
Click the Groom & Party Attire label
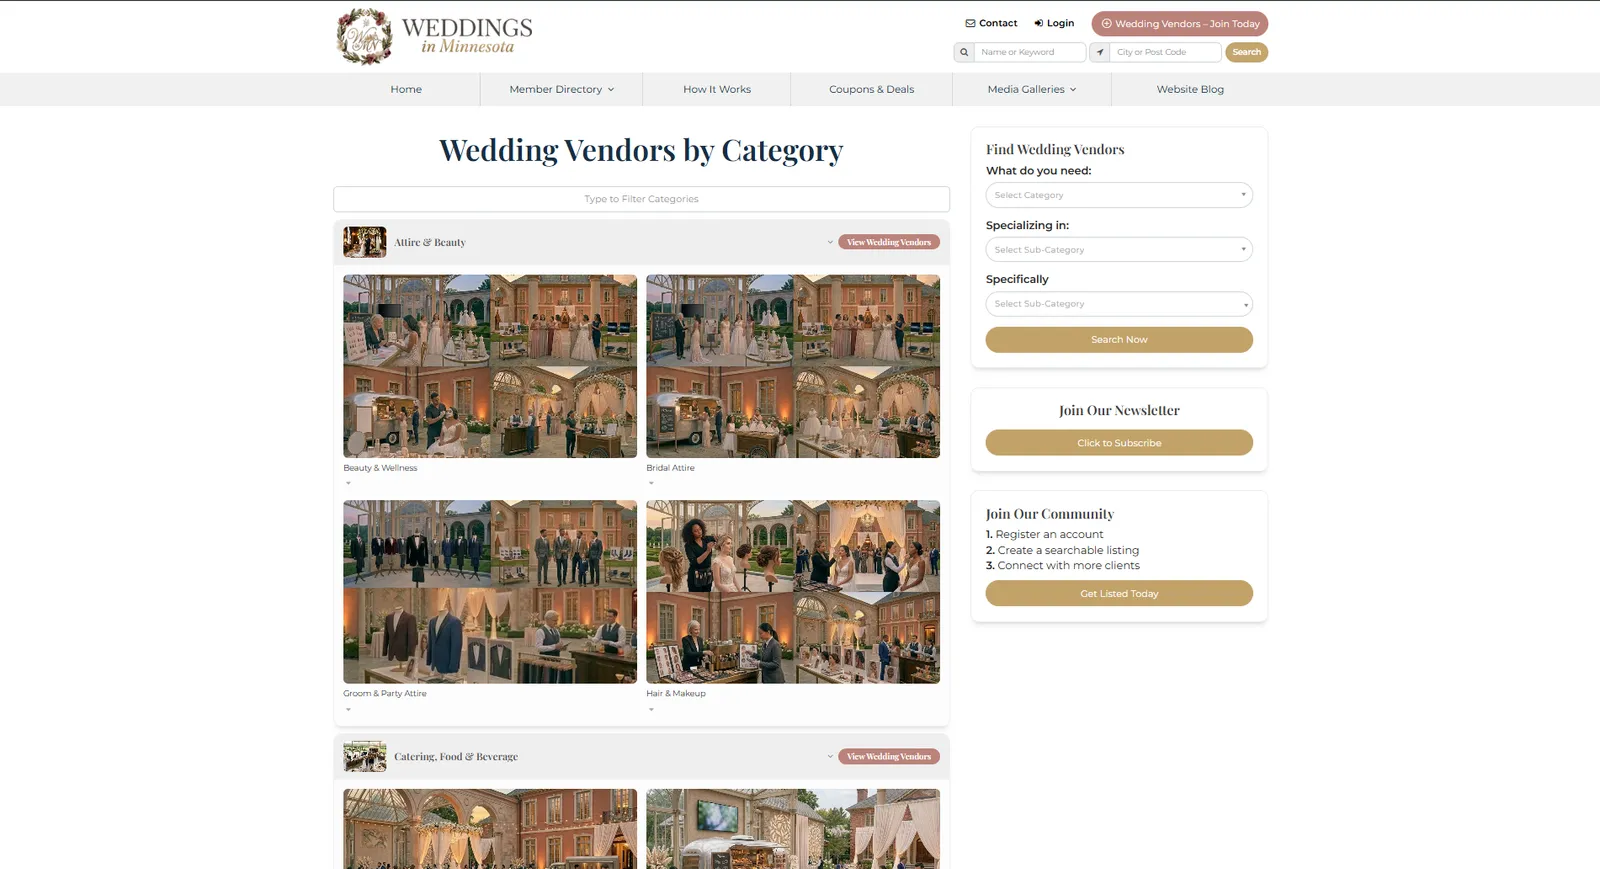tap(385, 693)
